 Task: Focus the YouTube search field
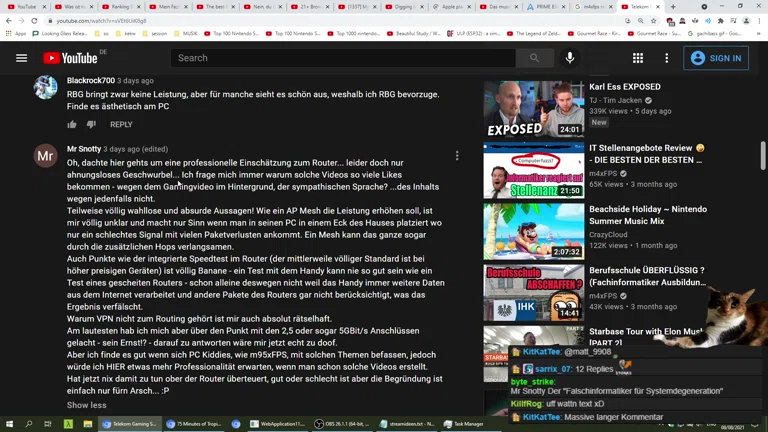point(343,58)
